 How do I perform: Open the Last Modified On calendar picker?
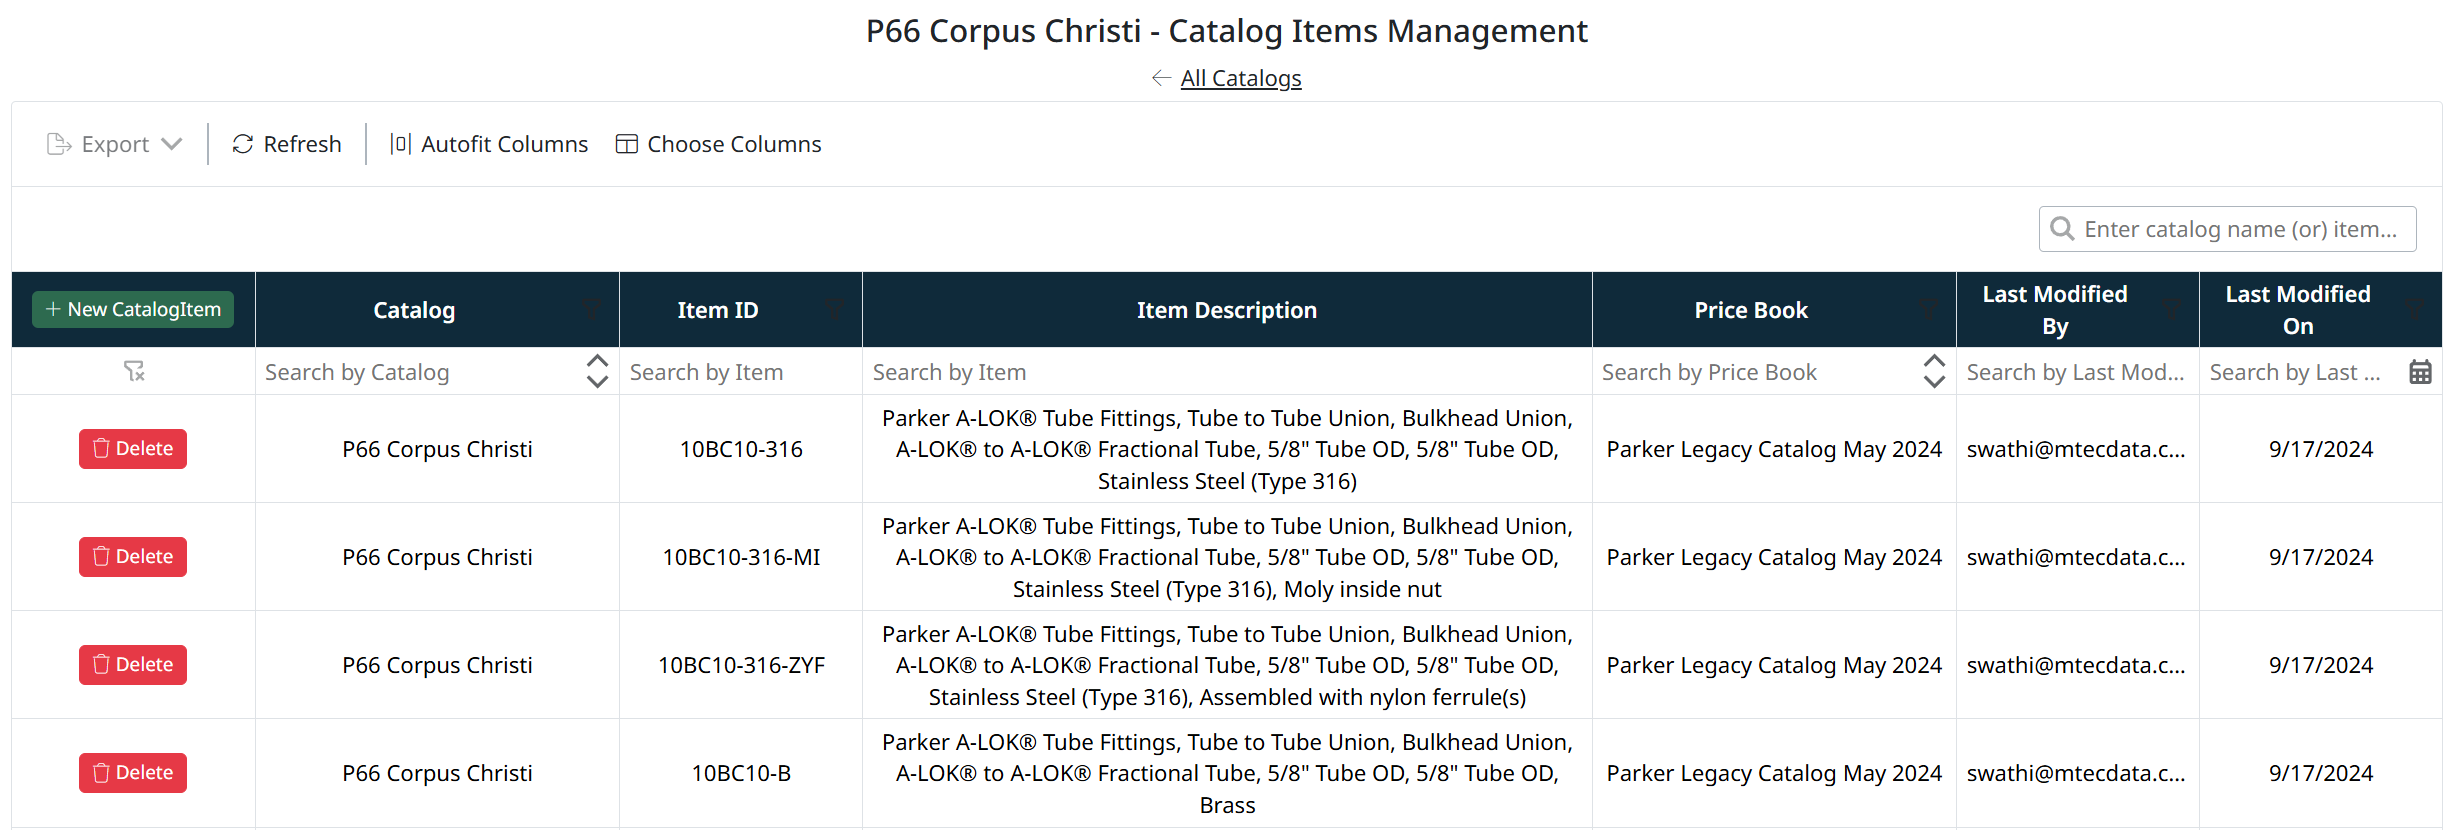point(2420,372)
